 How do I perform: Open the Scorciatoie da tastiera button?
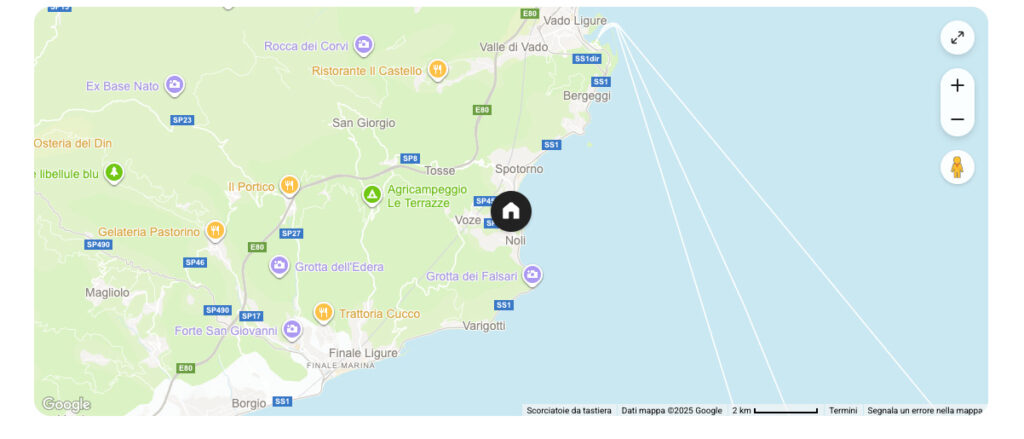click(569, 410)
